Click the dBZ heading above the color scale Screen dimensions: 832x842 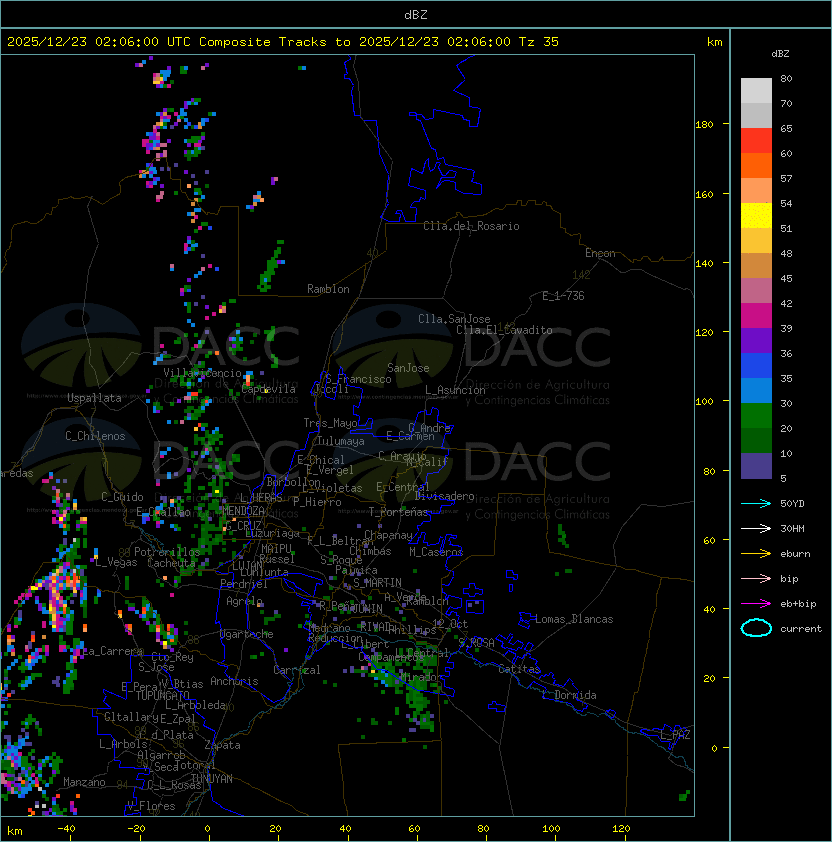[x=780, y=54]
